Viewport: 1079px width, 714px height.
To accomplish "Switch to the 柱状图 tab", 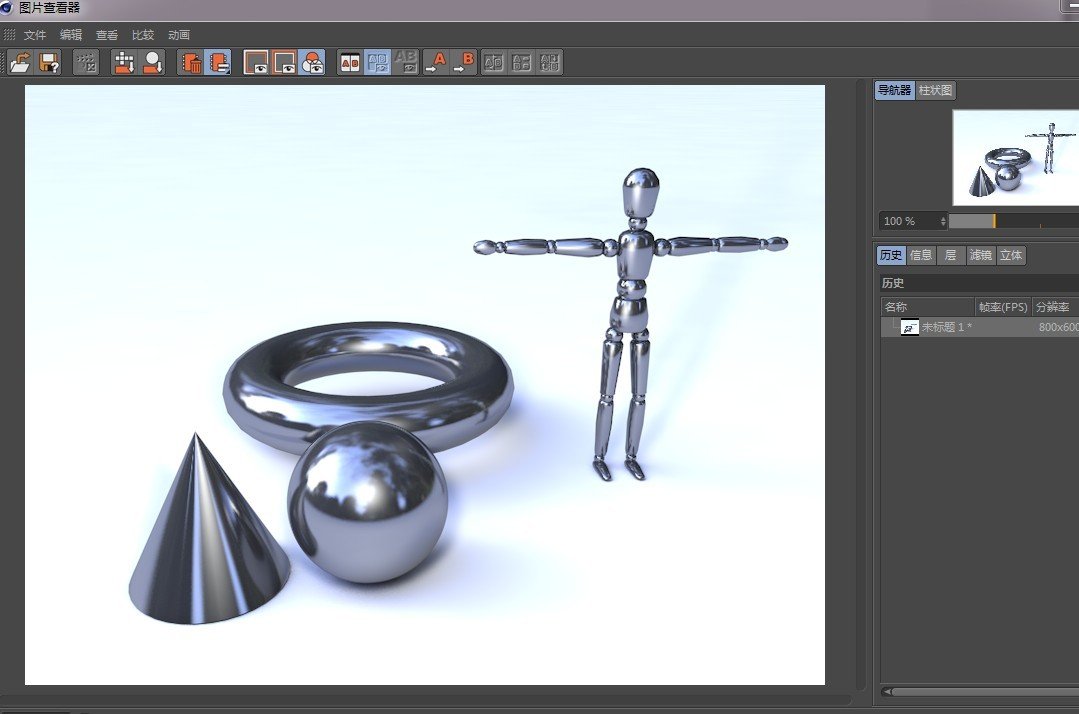I will coord(936,91).
